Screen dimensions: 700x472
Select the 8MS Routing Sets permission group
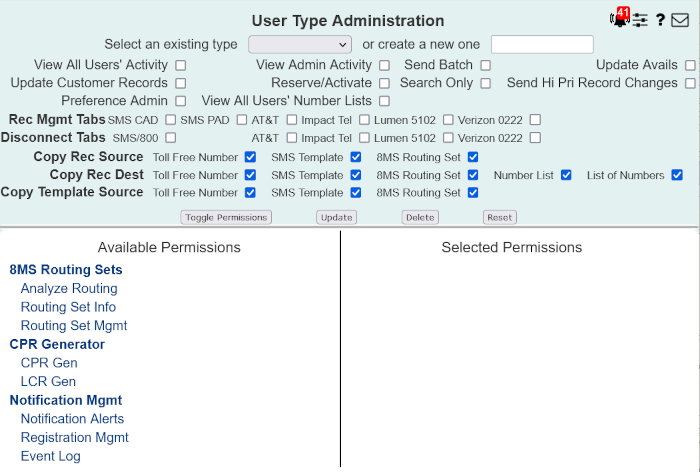(66, 270)
